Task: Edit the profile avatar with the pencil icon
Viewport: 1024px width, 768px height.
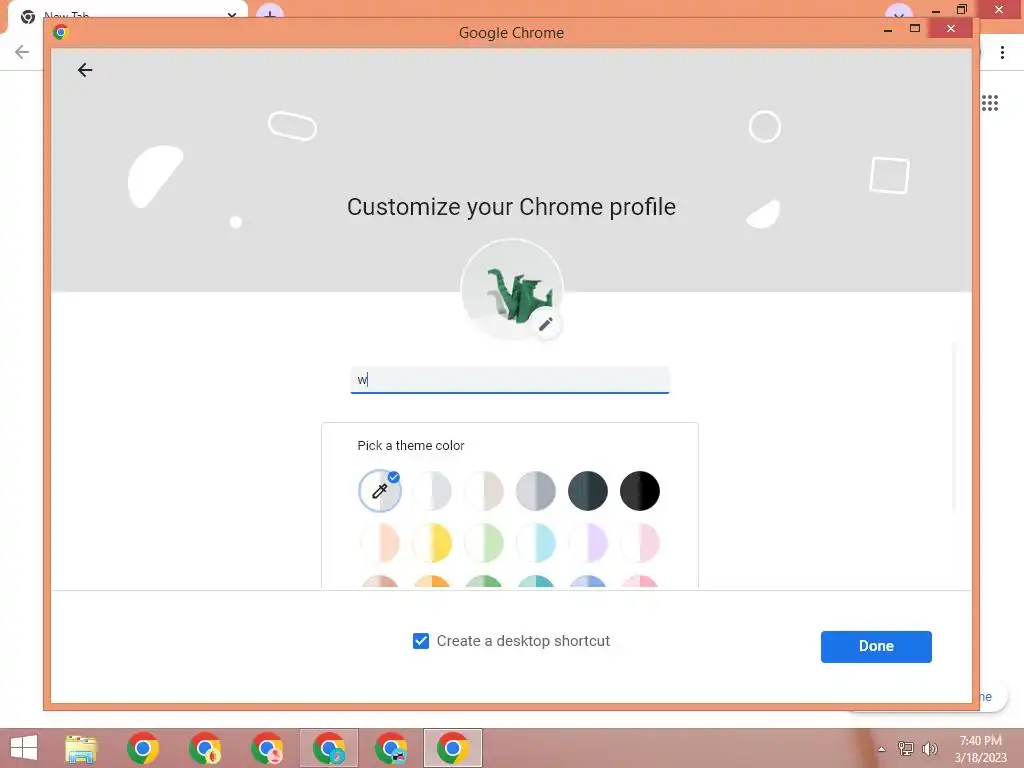Action: pyautogui.click(x=546, y=323)
